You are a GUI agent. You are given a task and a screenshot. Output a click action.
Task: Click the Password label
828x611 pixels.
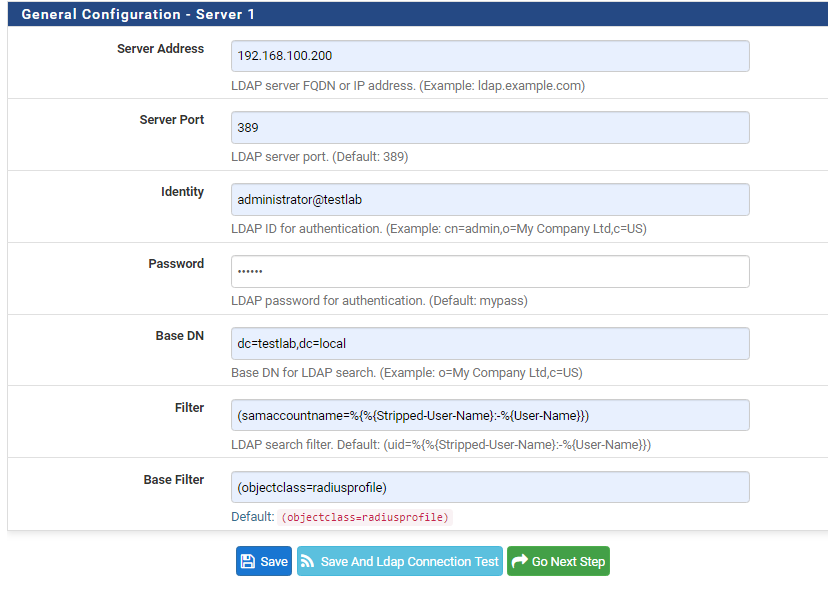point(176,264)
